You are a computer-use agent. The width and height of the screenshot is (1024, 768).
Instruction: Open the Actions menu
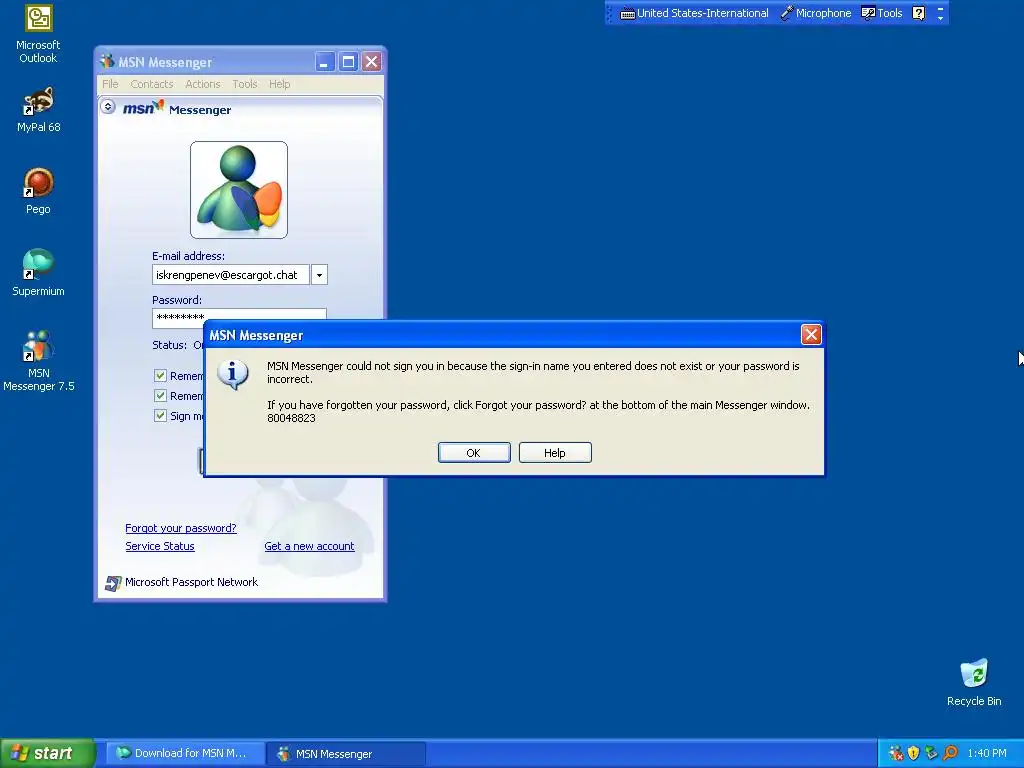202,84
